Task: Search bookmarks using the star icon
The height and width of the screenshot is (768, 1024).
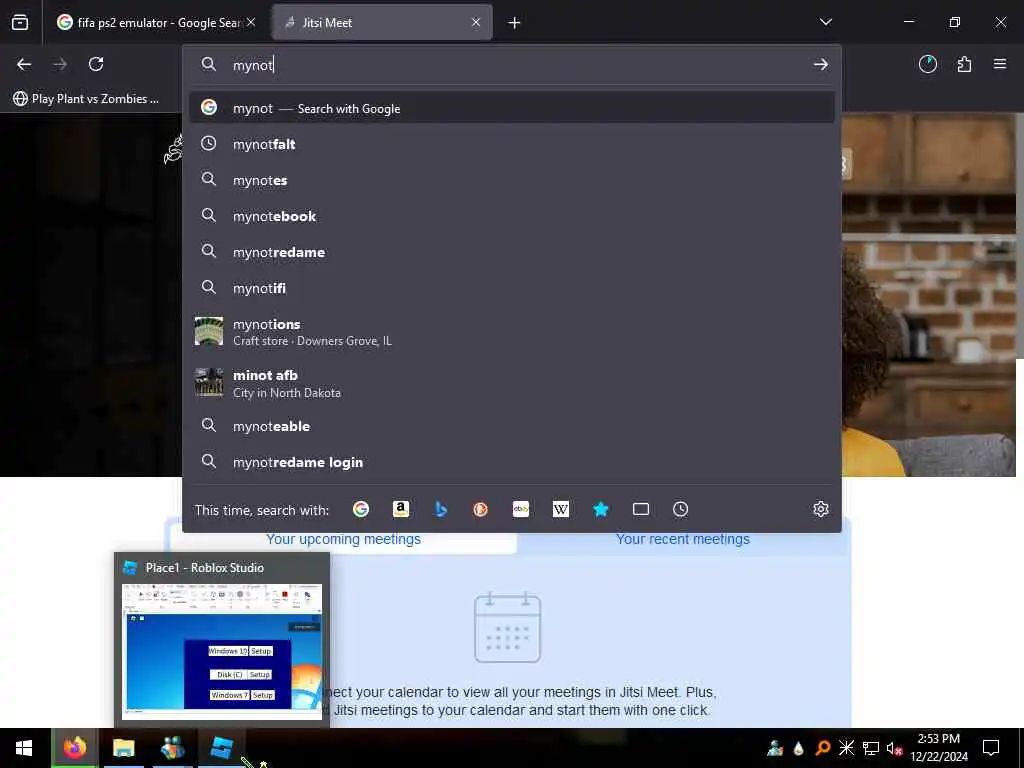Action: coord(601,509)
